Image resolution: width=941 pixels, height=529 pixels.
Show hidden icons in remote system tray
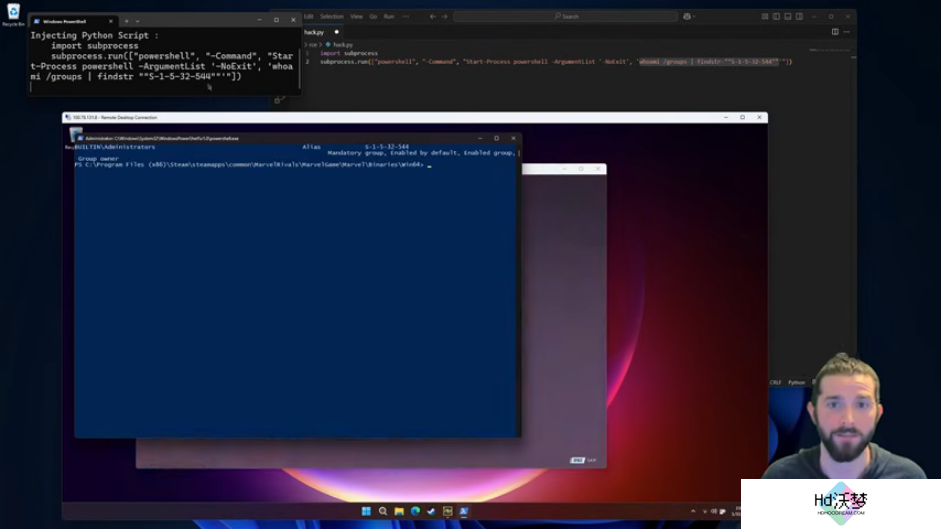[x=693, y=512]
